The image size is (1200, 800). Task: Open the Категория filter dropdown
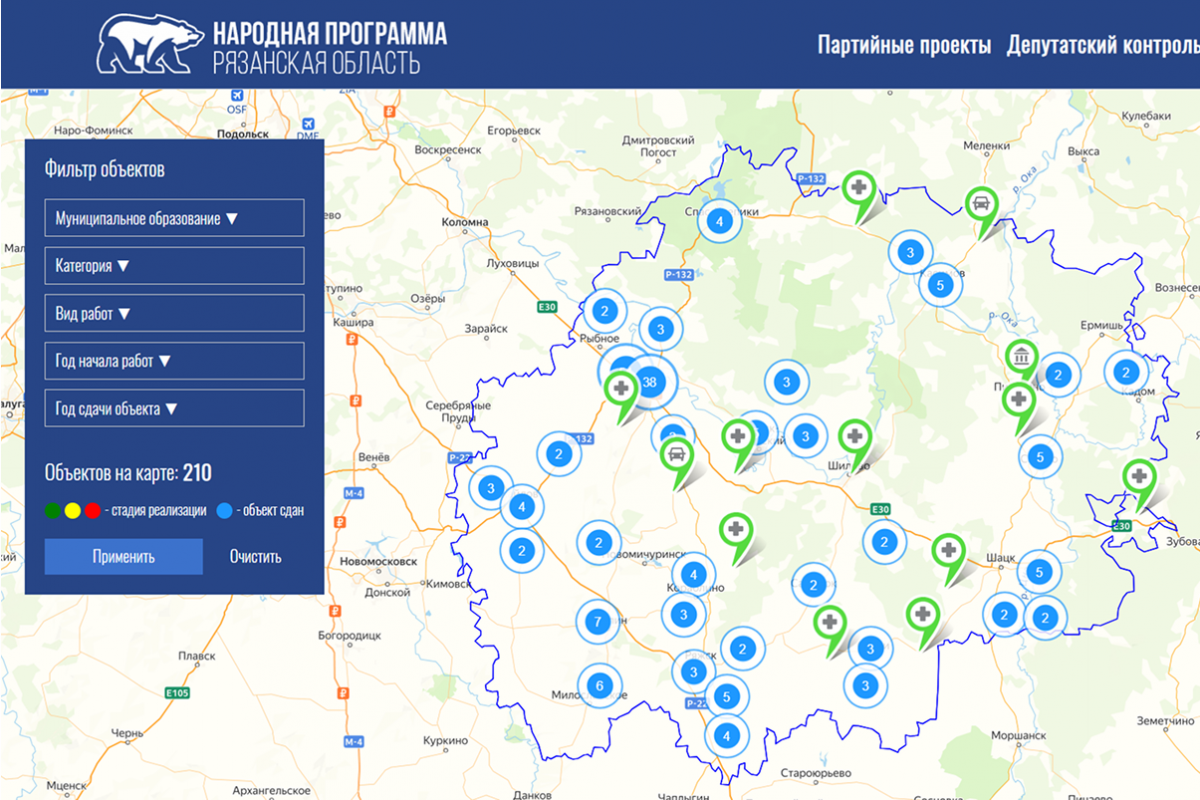[174, 266]
